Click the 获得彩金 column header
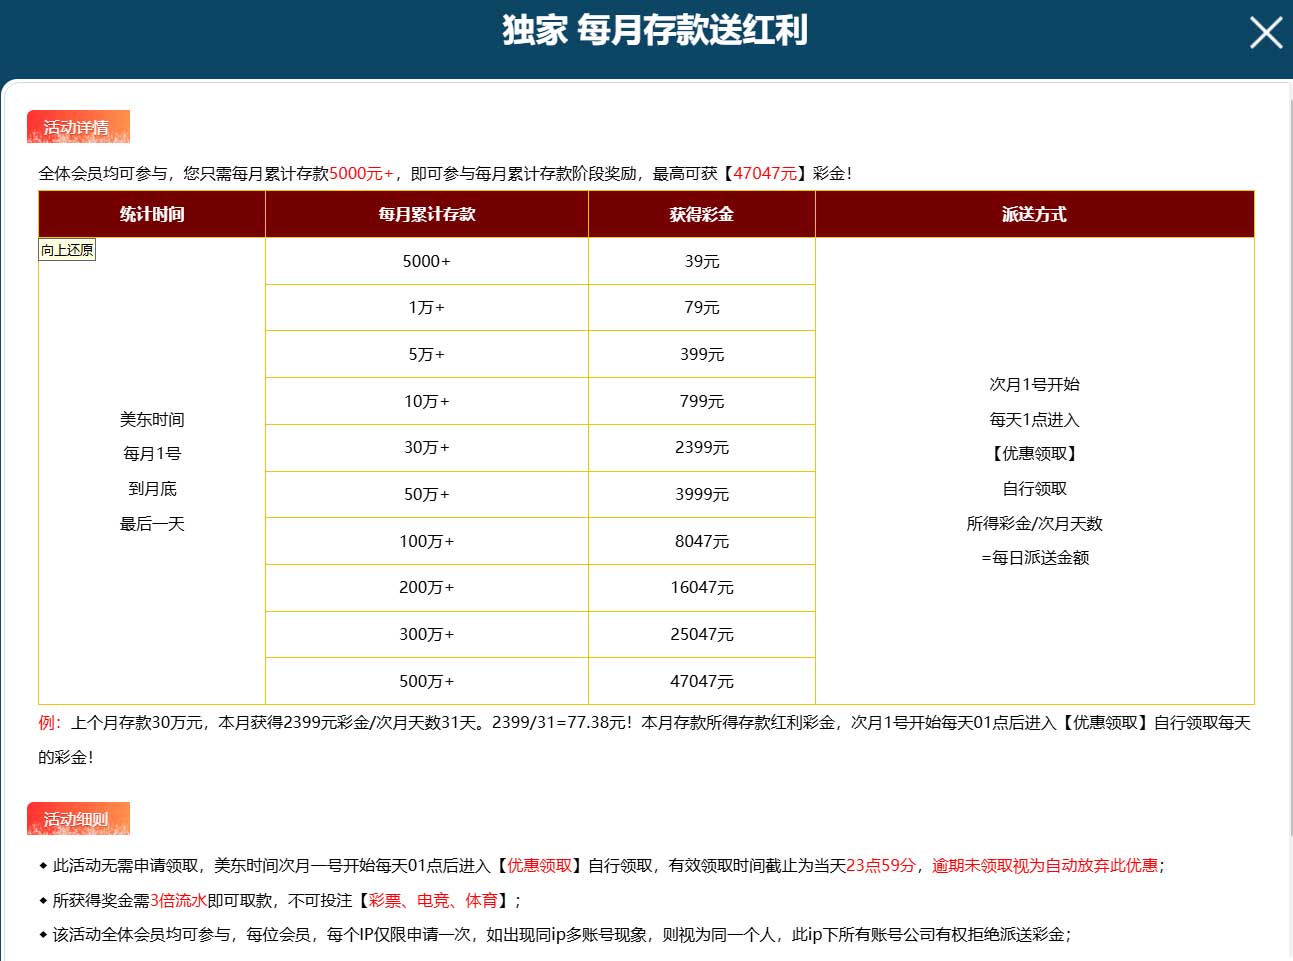 point(702,214)
